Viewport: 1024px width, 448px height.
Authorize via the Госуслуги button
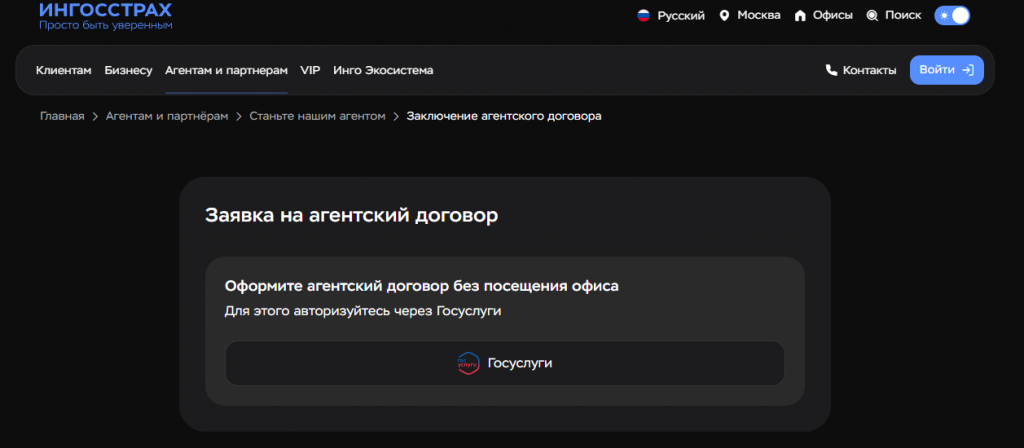505,363
